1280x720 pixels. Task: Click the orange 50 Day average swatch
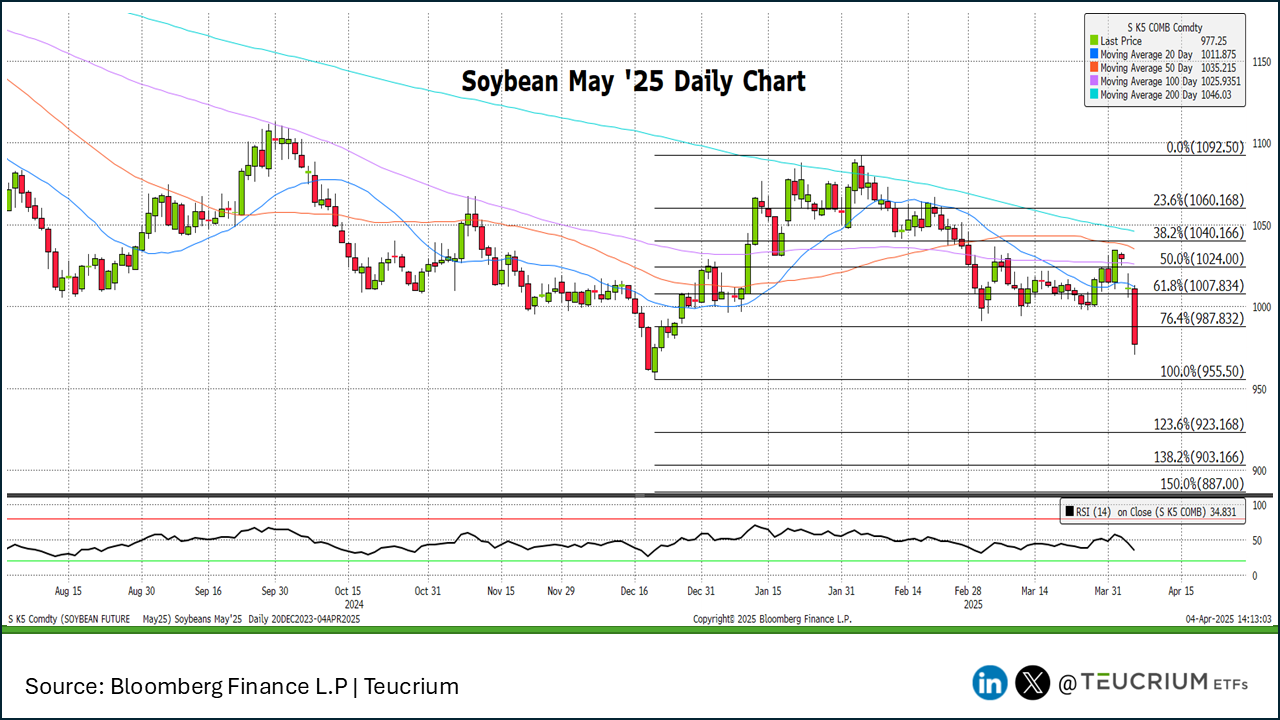pyautogui.click(x=1093, y=68)
